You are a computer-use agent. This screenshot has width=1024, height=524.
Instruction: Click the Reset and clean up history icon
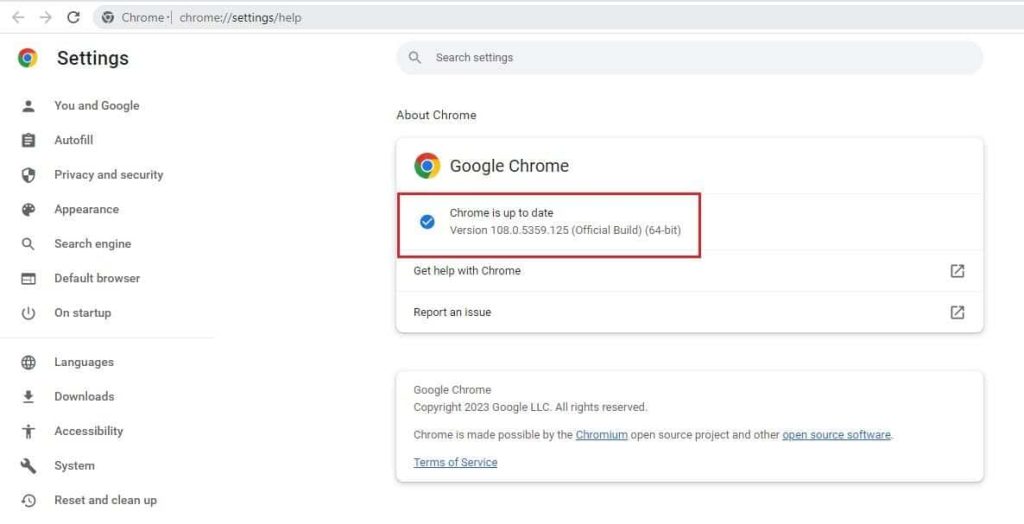(28, 500)
